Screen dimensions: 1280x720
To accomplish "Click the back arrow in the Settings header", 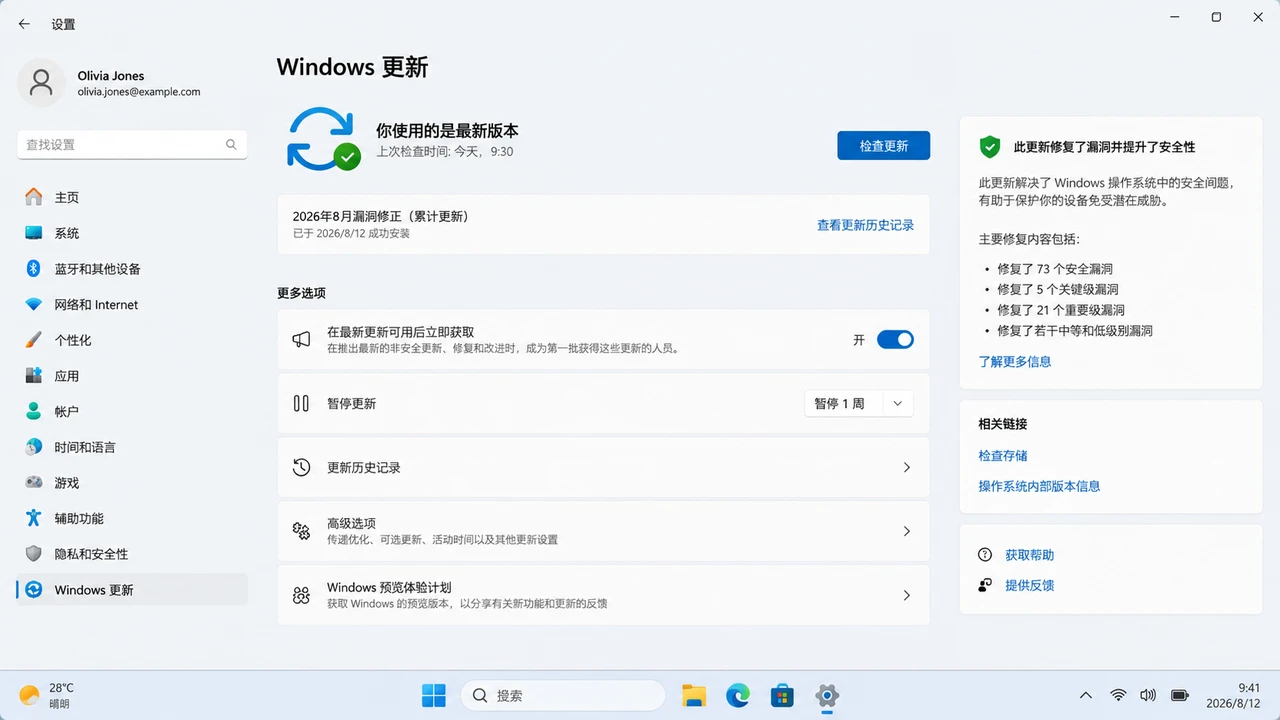I will tap(24, 24).
